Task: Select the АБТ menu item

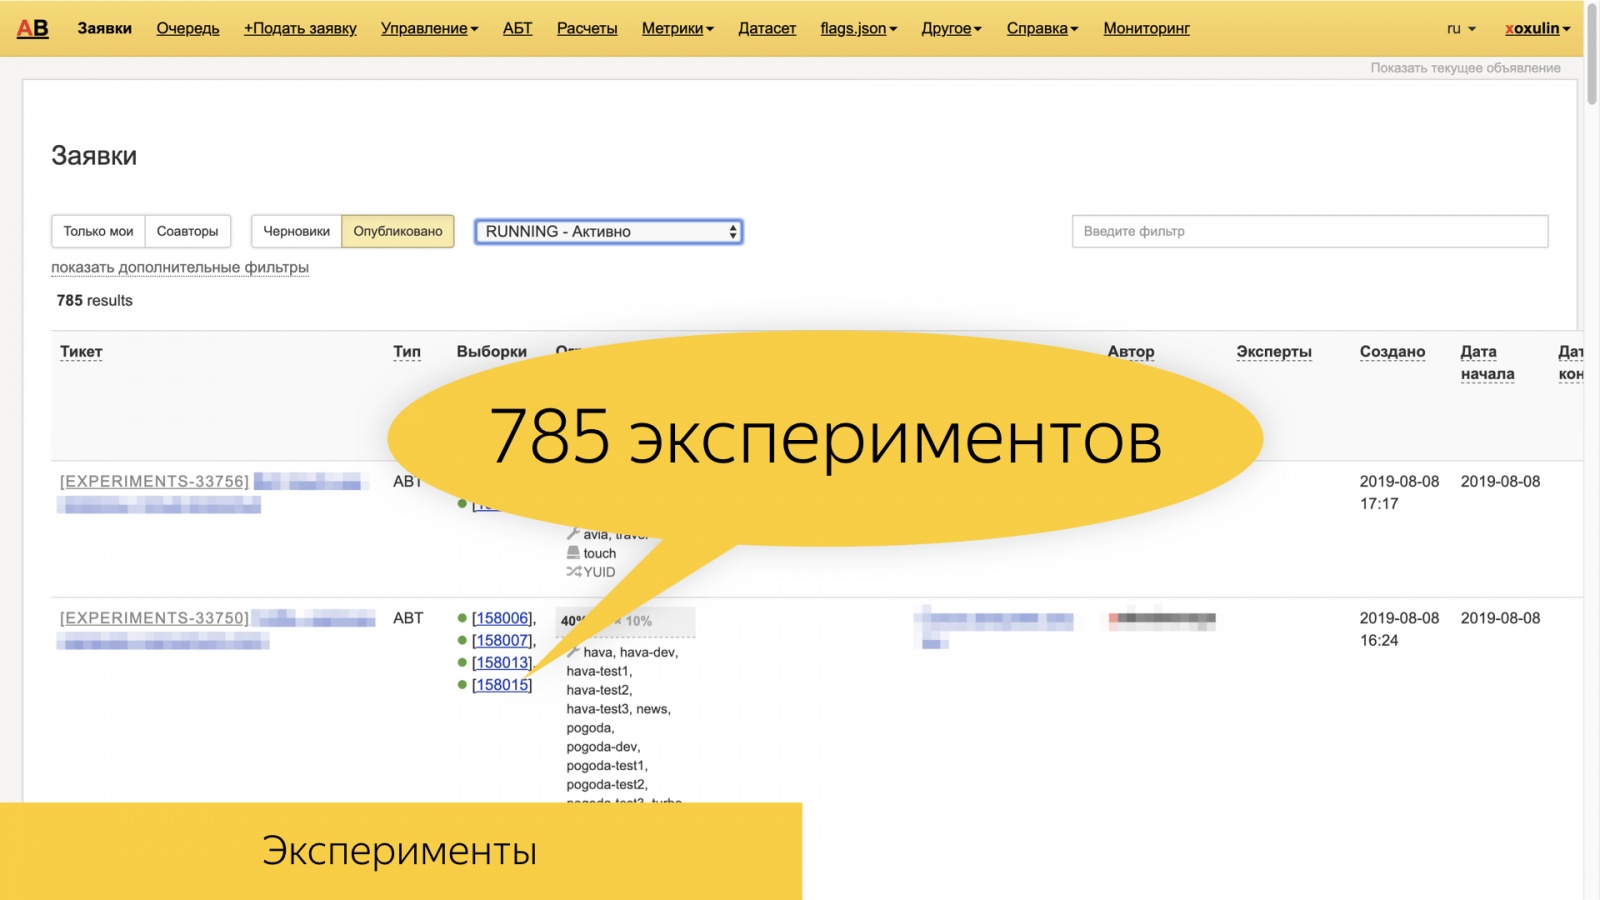Action: tap(517, 28)
